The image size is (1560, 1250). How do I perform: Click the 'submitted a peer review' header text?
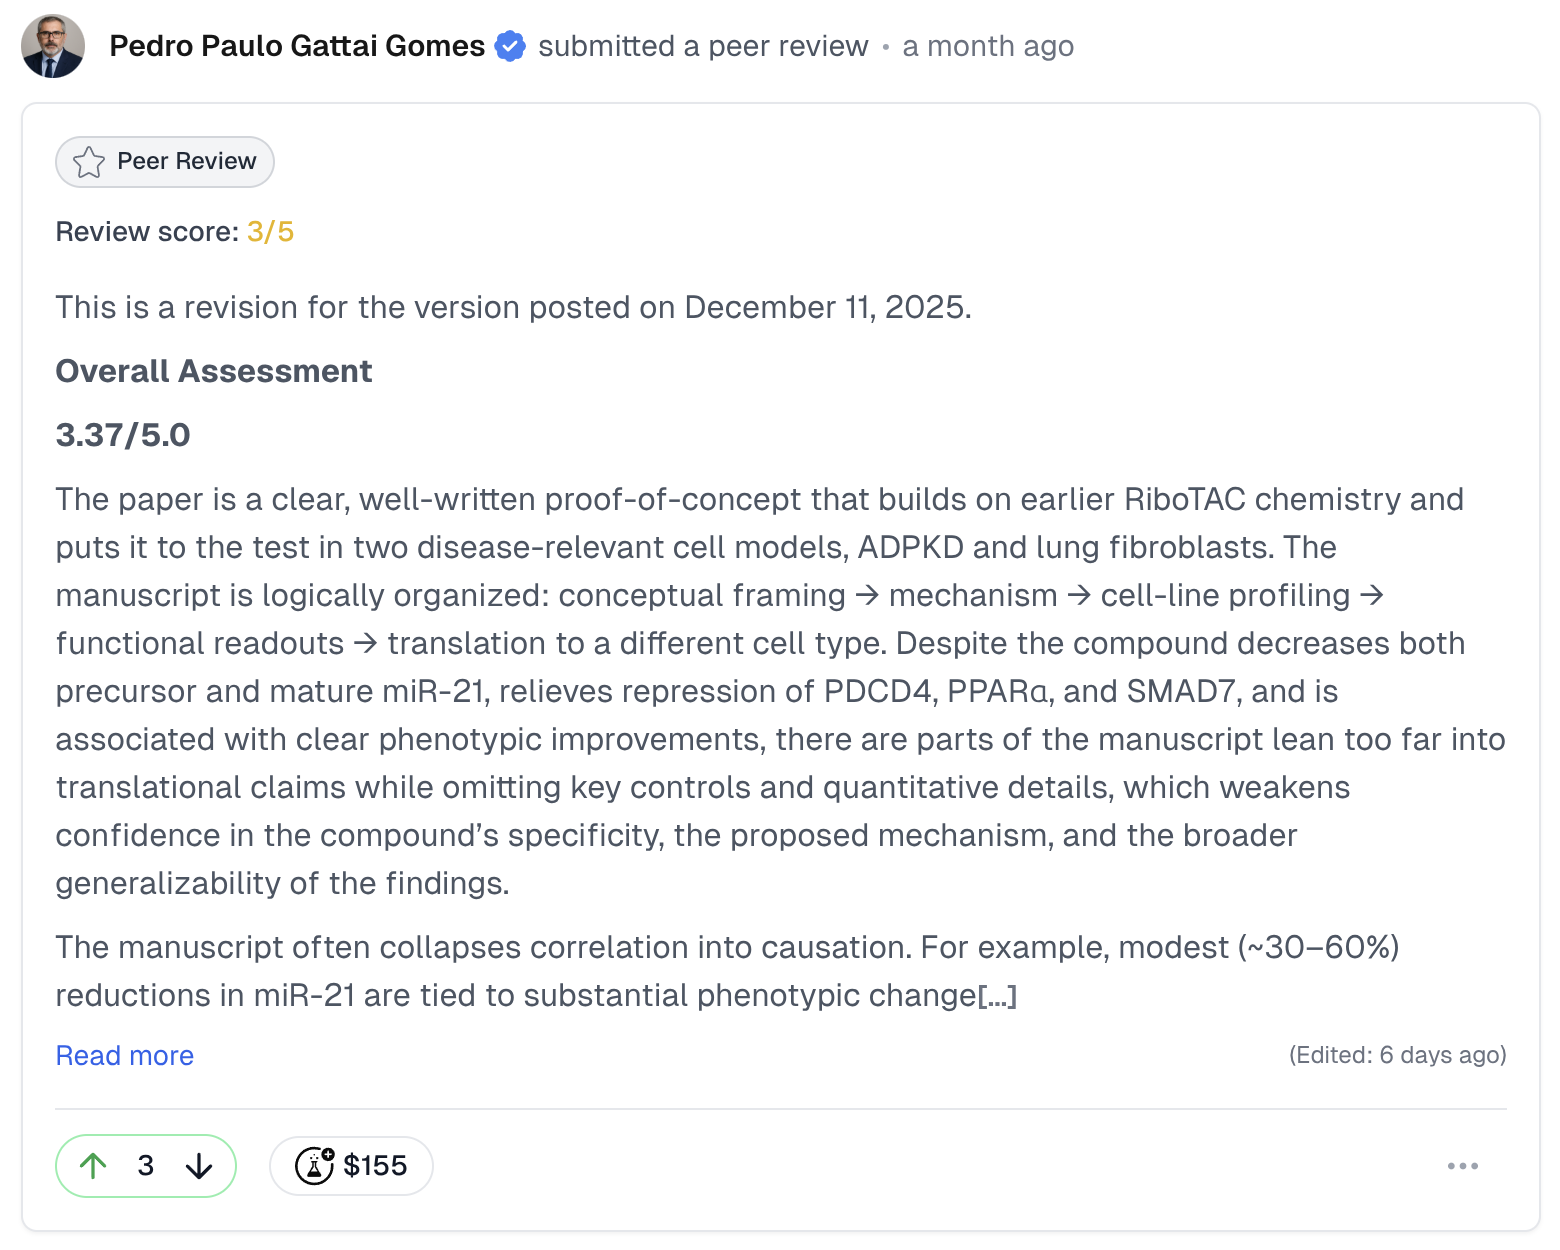click(x=703, y=45)
